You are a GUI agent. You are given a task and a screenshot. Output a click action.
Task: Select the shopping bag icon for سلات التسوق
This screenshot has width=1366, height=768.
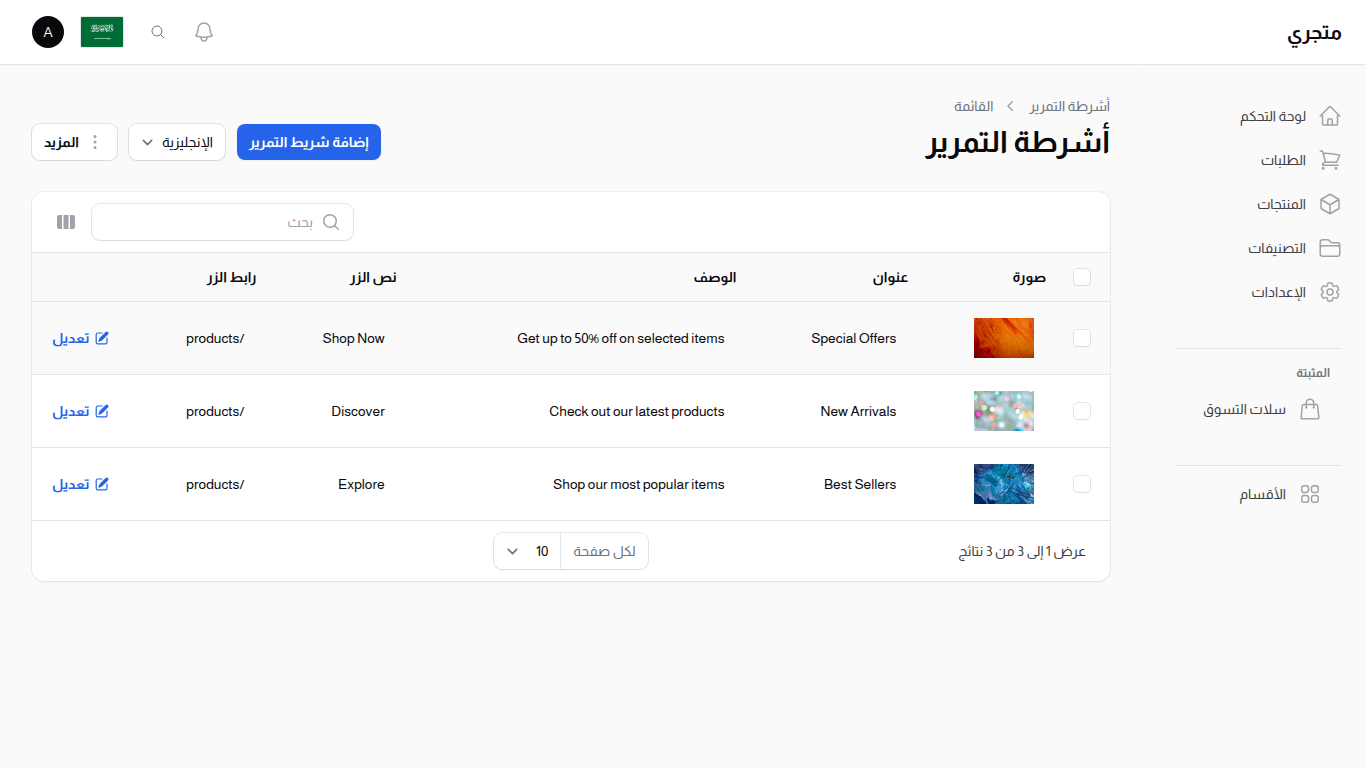(1311, 409)
